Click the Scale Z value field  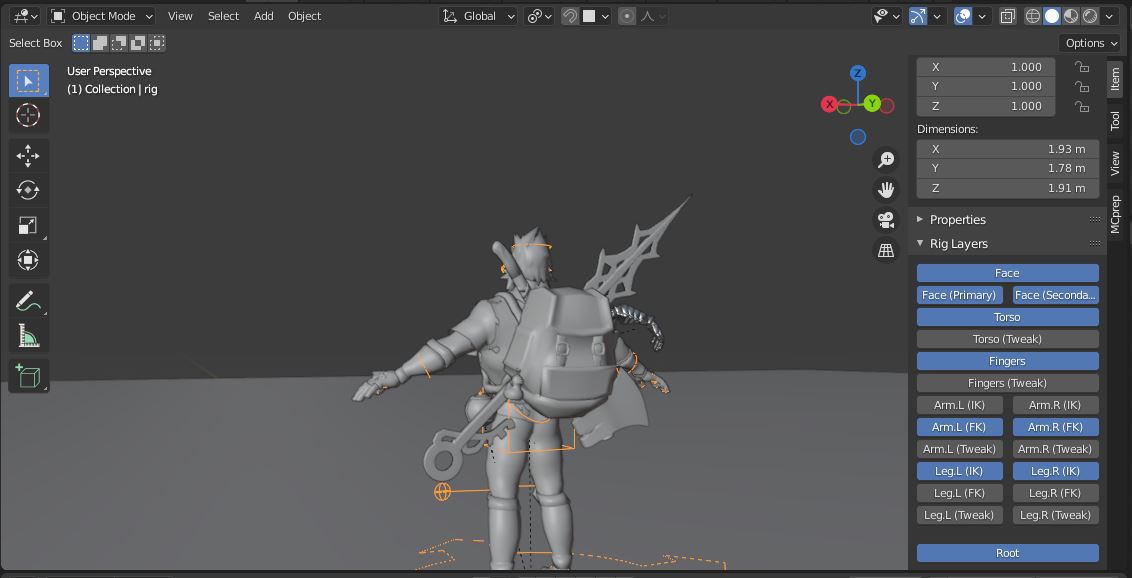pos(985,106)
